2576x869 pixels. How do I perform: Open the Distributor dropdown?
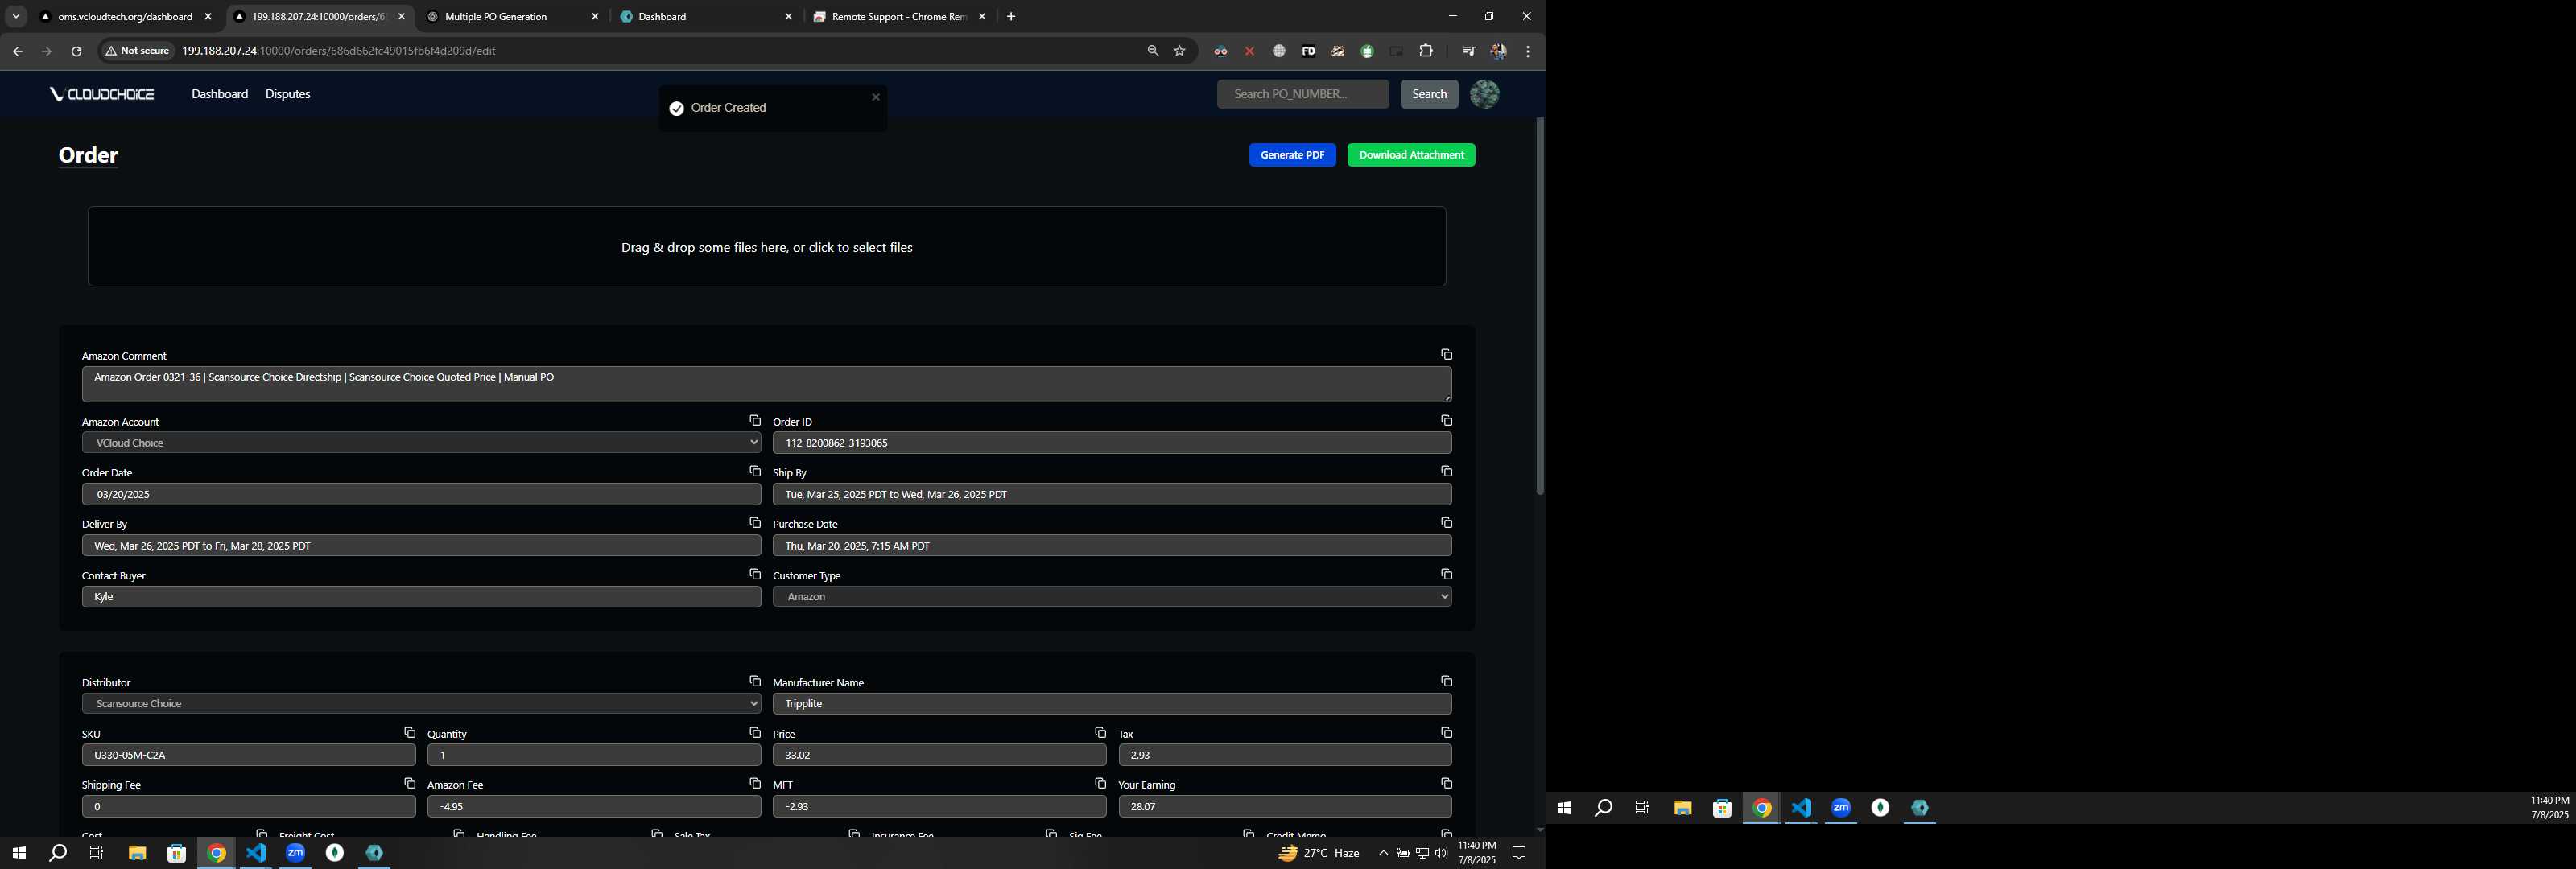(x=421, y=704)
